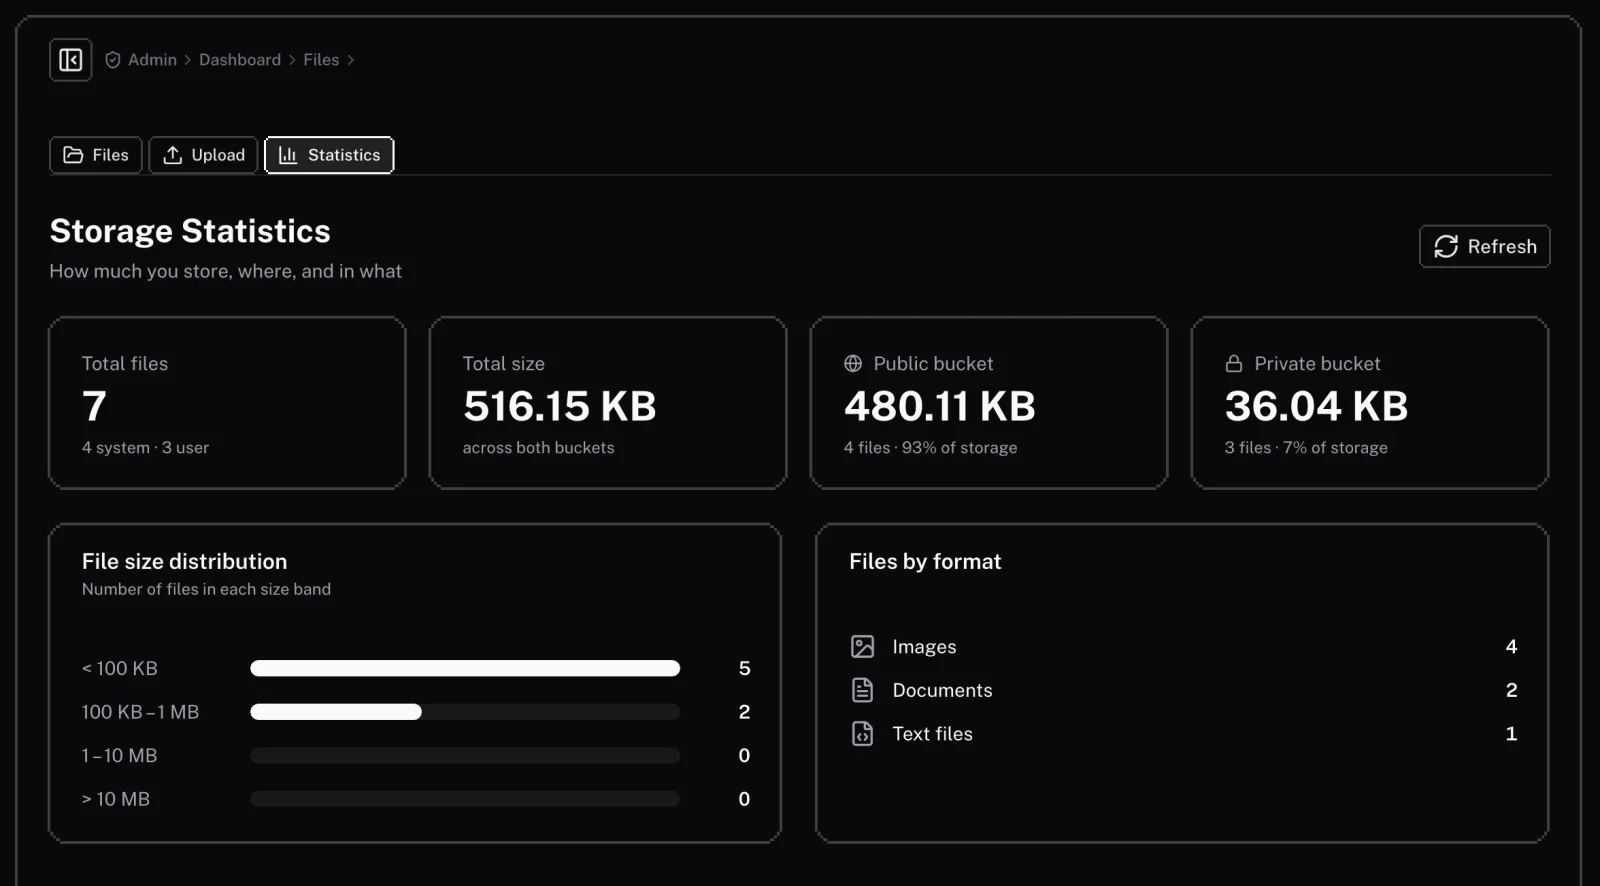The image size is (1600, 886).
Task: Switch to the Upload tab
Action: pos(204,155)
